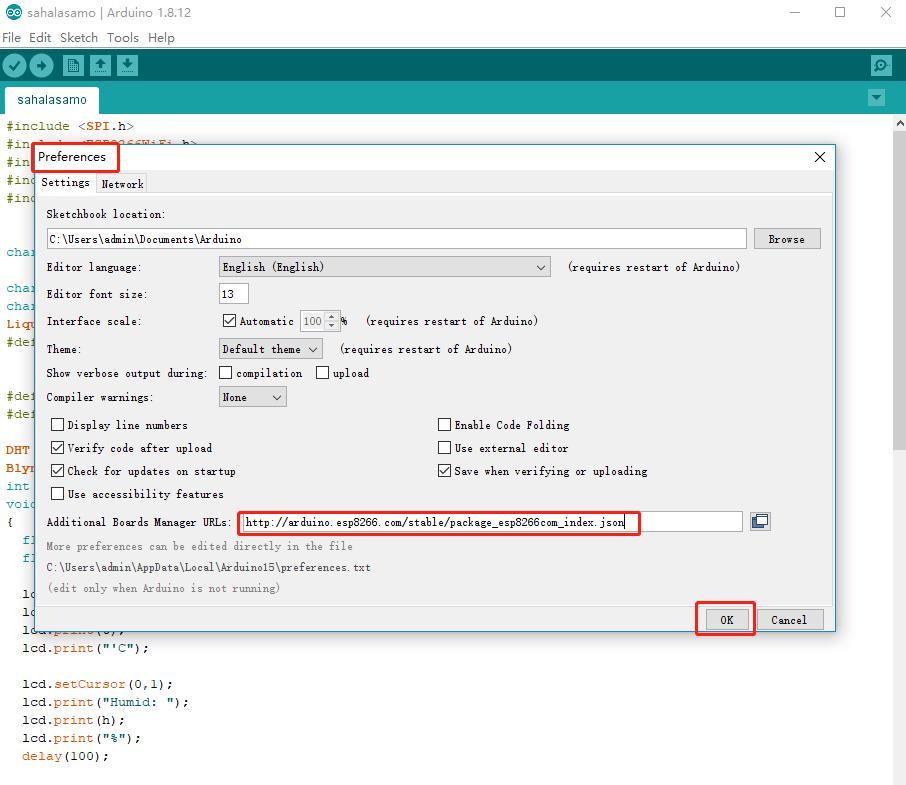Click the code line #include <SPI.h>
Viewport: 906px width, 785px height.
[70, 126]
